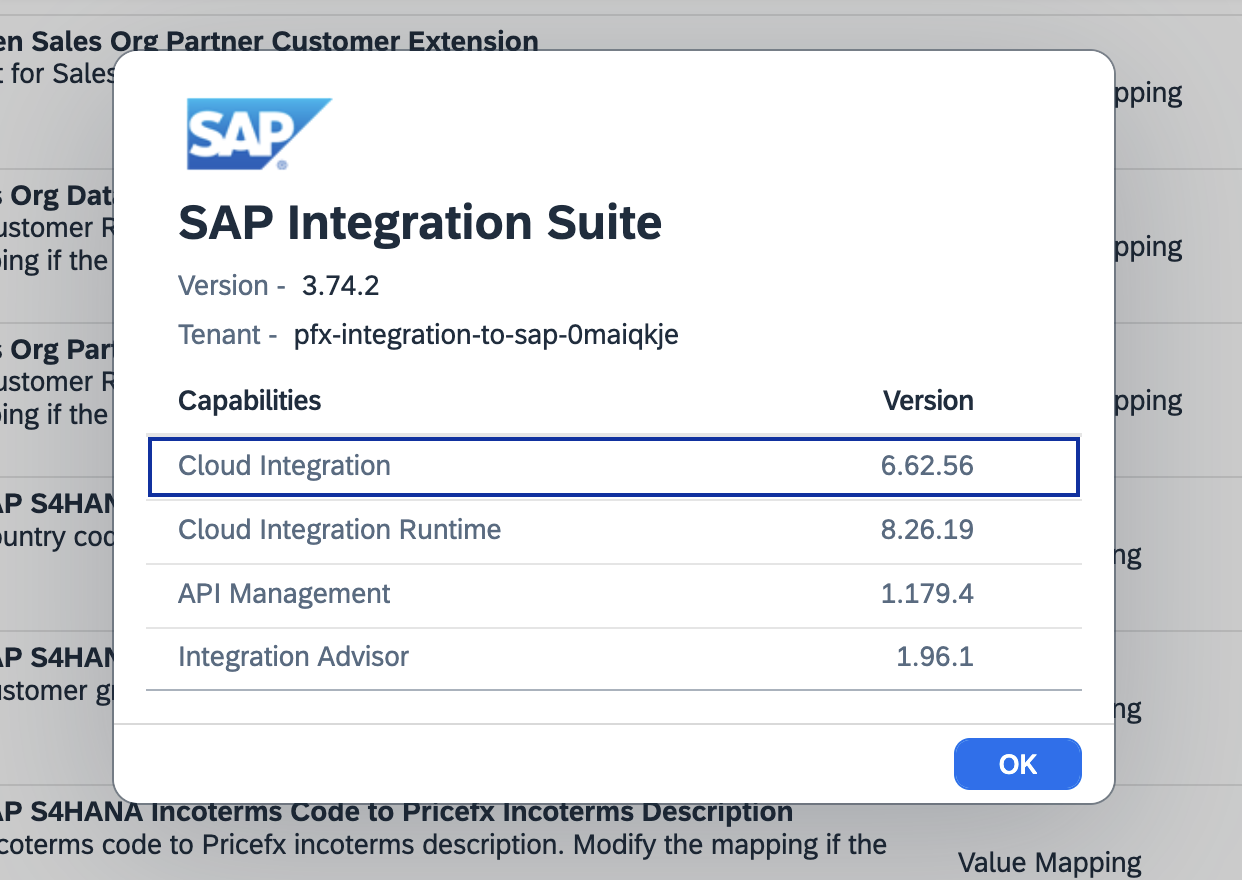The height and width of the screenshot is (880, 1242).
Task: Click the tenant name pfx-integration-to-sap-0maiqkje
Action: [x=486, y=335]
